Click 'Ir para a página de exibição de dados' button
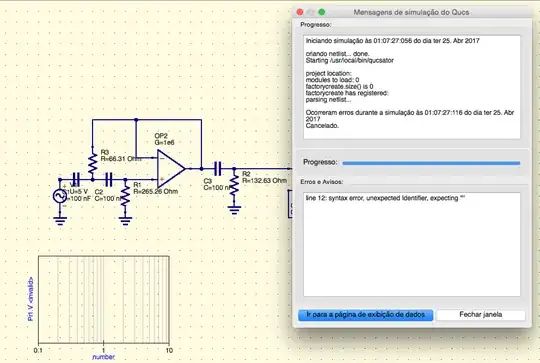 [x=365, y=315]
